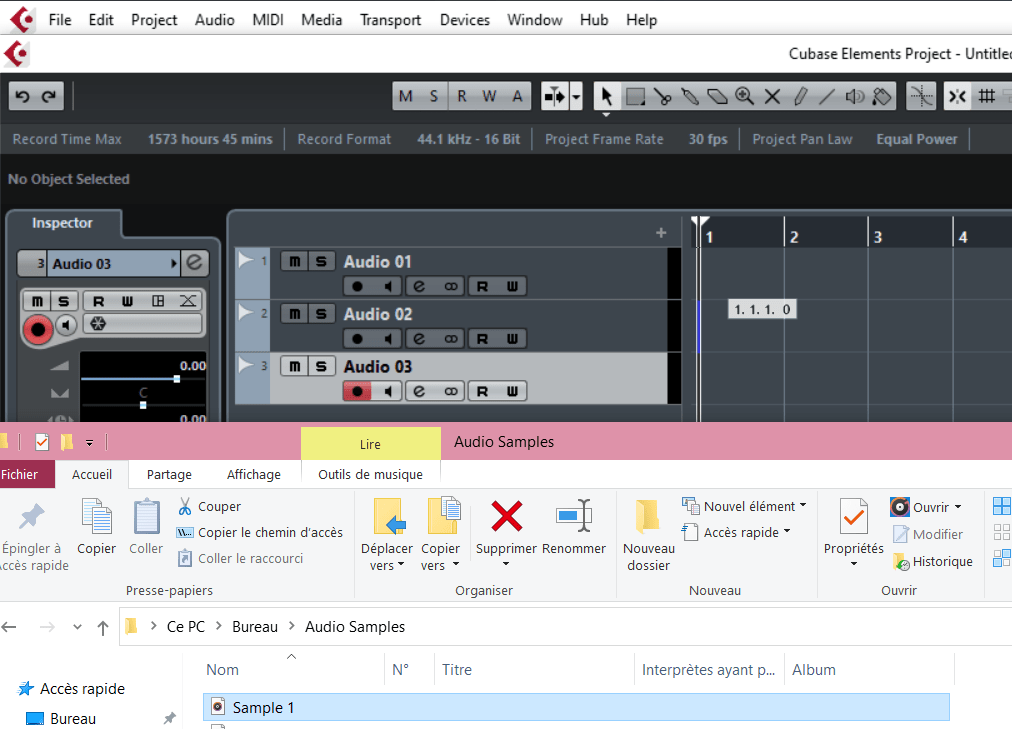Open Edit Channel Settings for Audio 01

click(418, 285)
